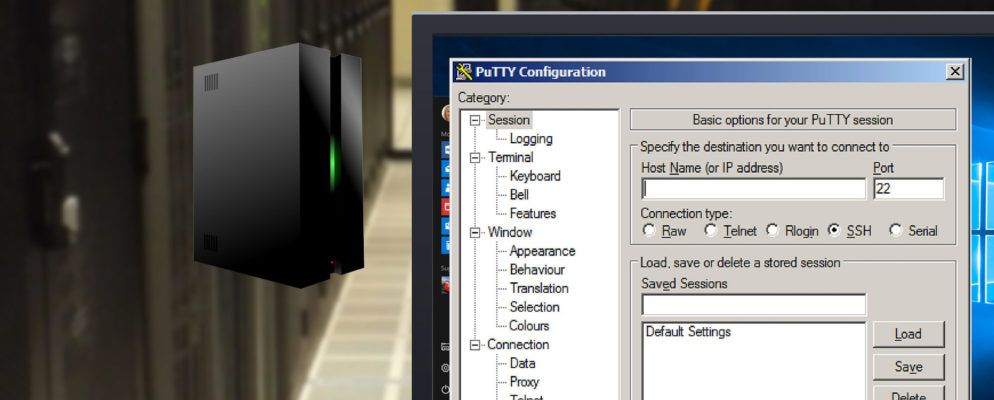Collapse the Terminal tree node
994x400 pixels.
click(x=475, y=157)
